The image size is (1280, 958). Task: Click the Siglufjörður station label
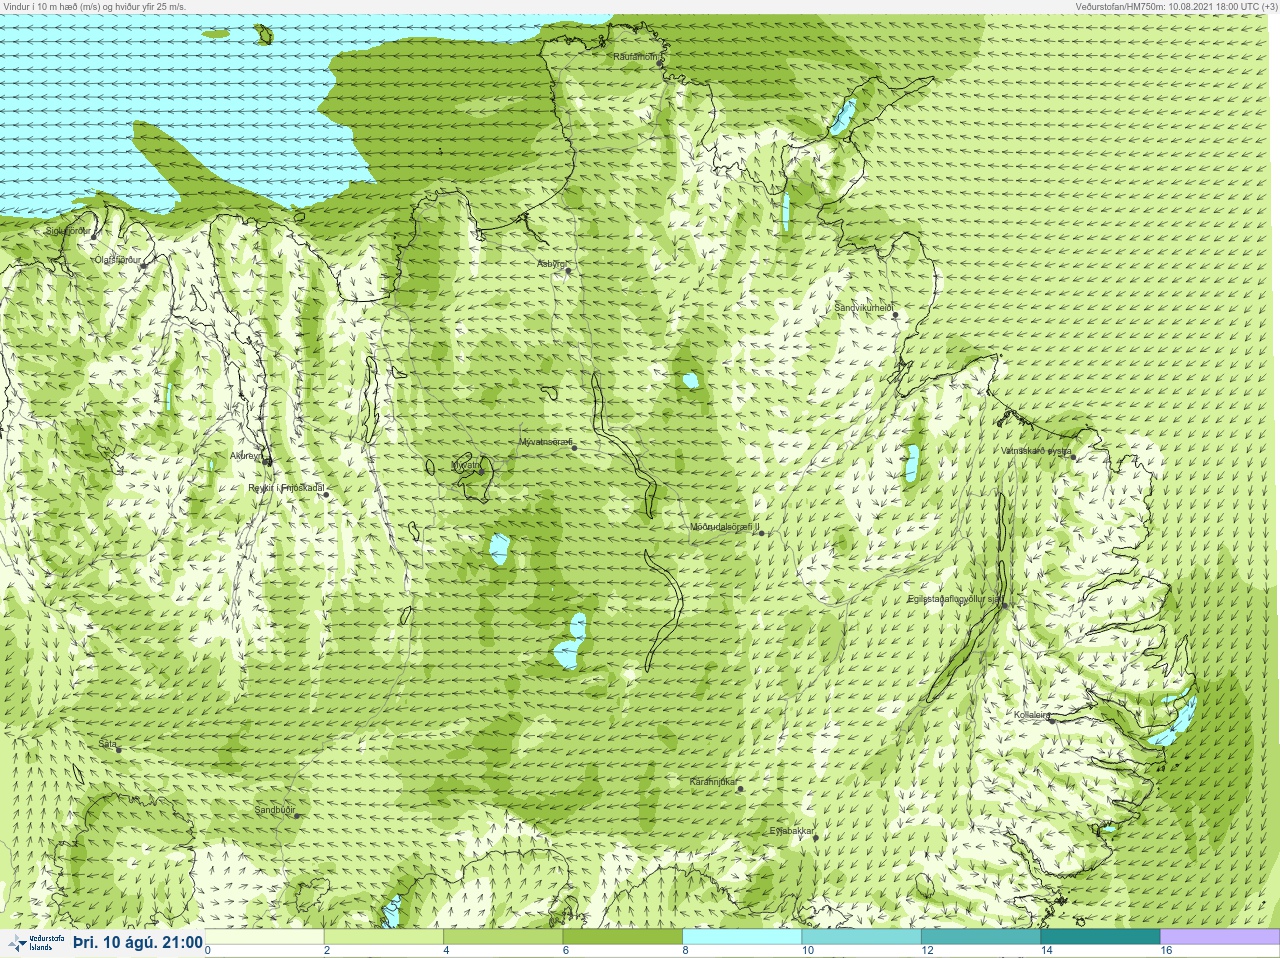[68, 231]
